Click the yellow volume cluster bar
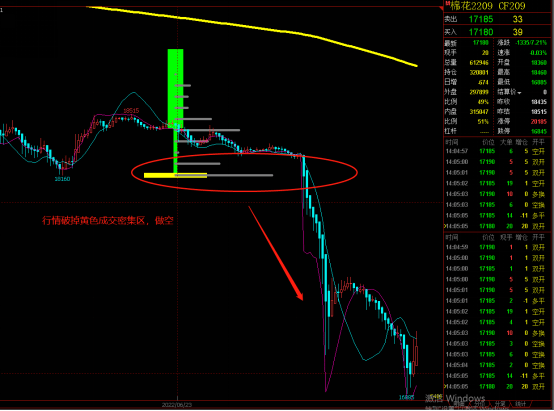The width and height of the screenshot is (554, 411). (x=175, y=175)
